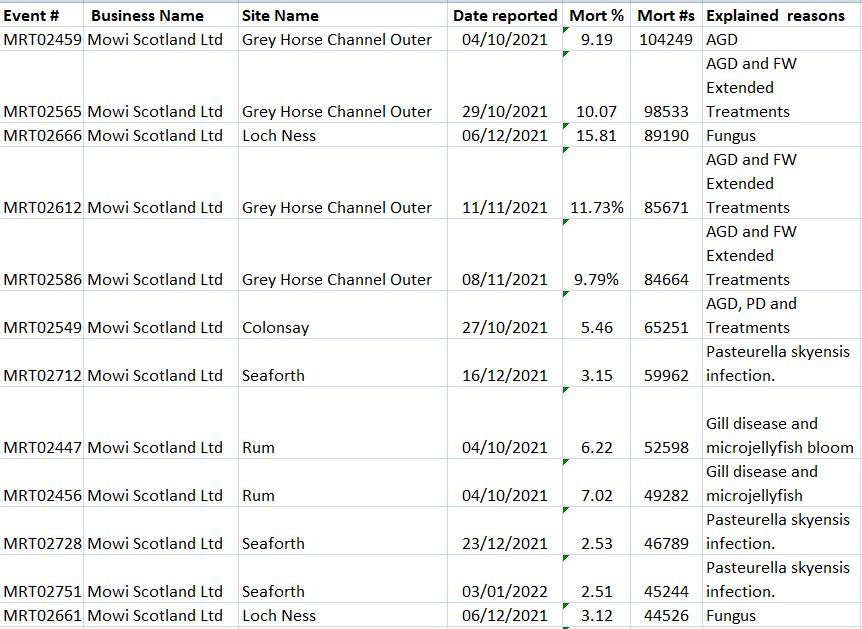862x629 pixels.
Task: Click the cell containing MRT02459
Action: tap(41, 39)
